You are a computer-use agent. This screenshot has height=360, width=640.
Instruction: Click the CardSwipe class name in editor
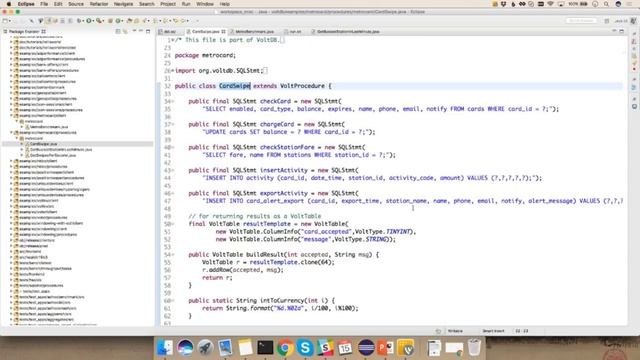pos(234,86)
